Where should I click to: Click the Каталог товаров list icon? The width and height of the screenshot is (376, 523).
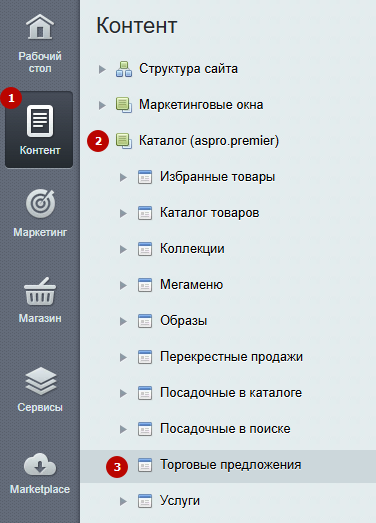(x=145, y=213)
